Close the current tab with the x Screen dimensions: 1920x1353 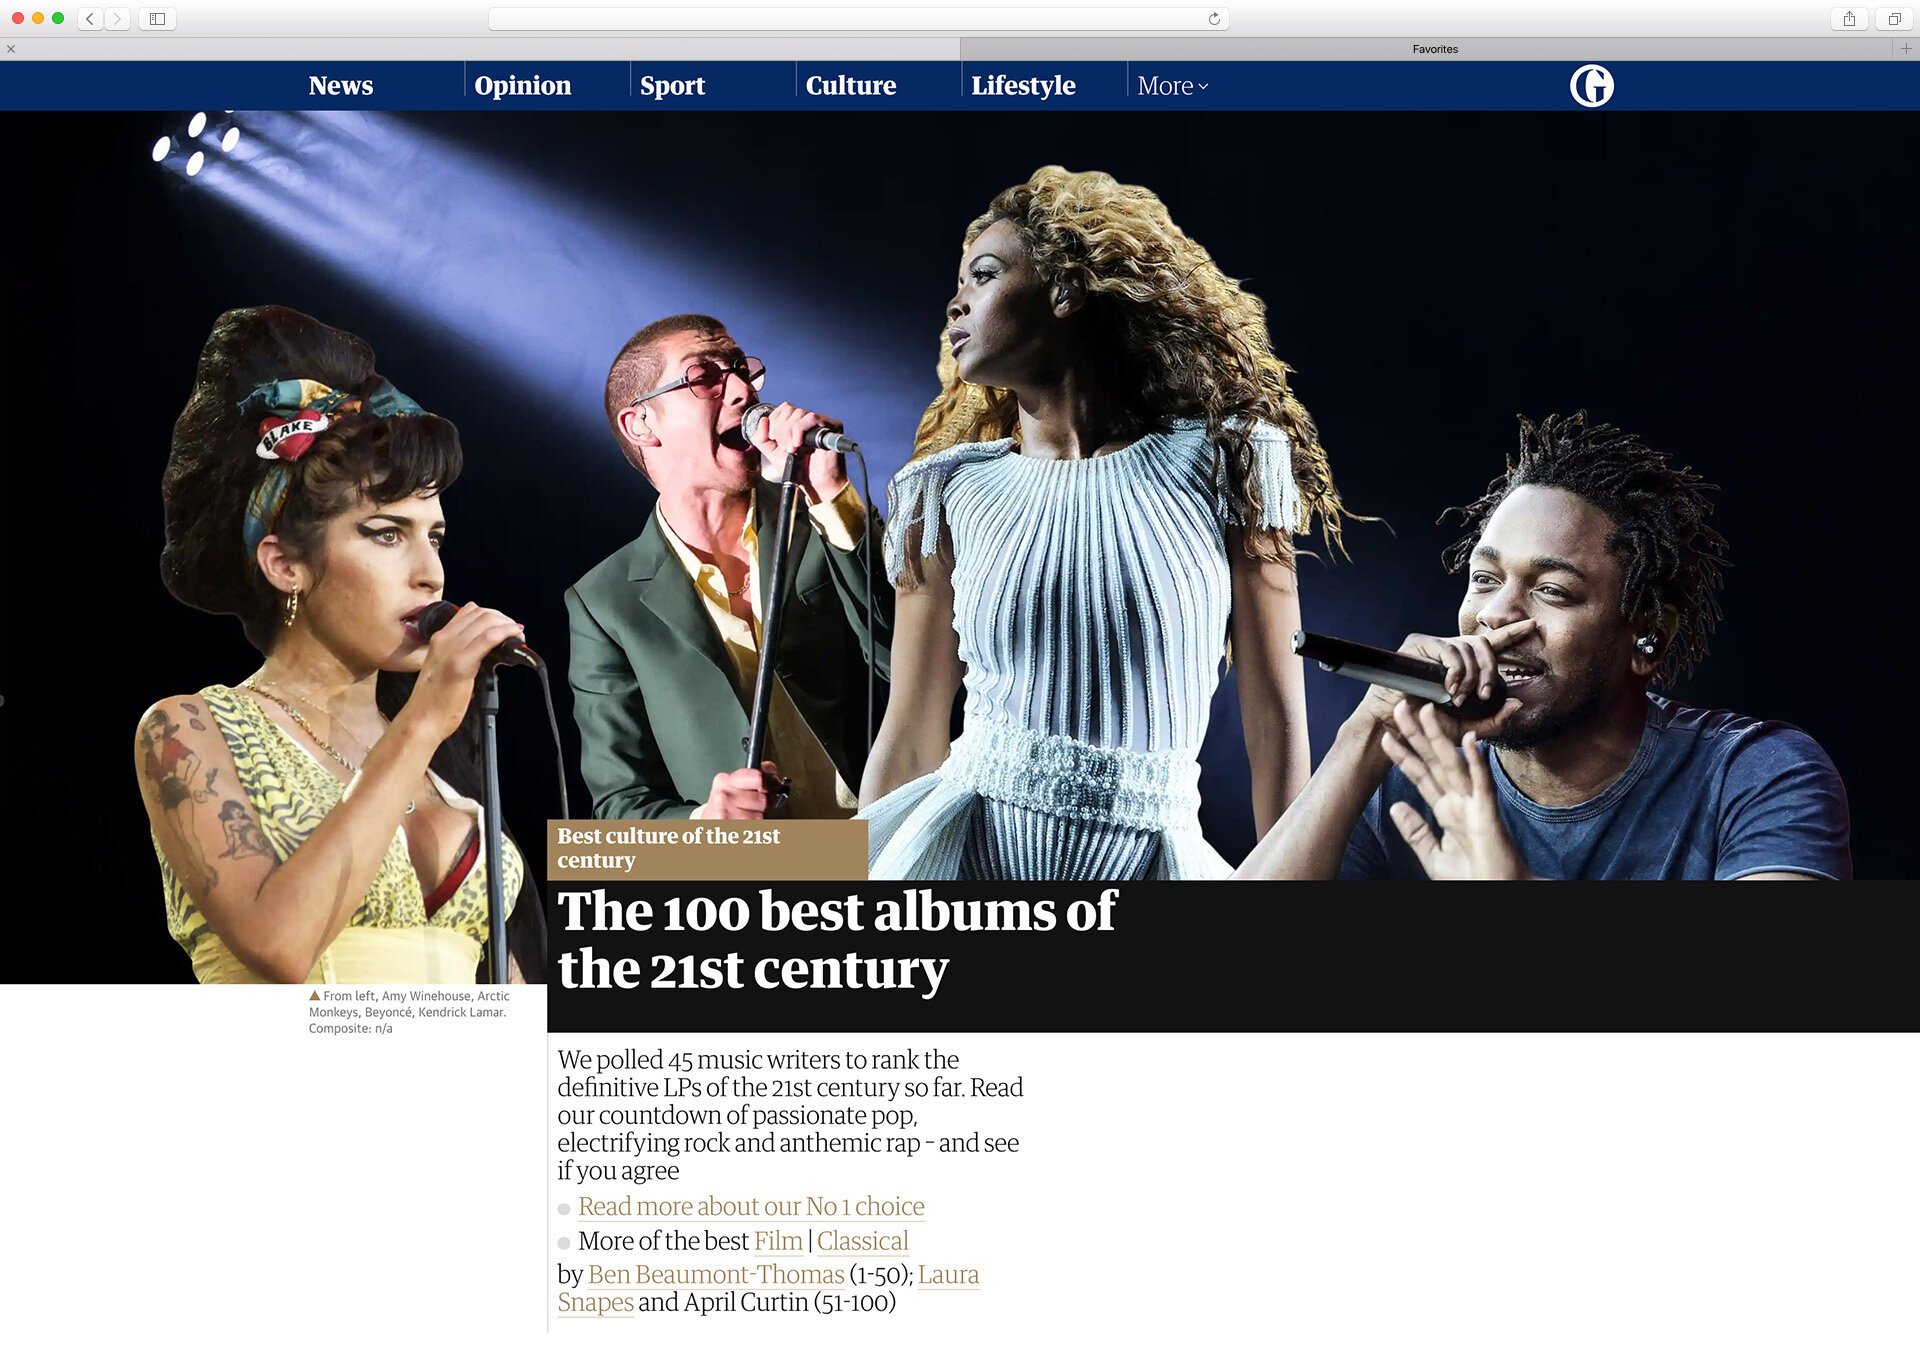click(11, 49)
